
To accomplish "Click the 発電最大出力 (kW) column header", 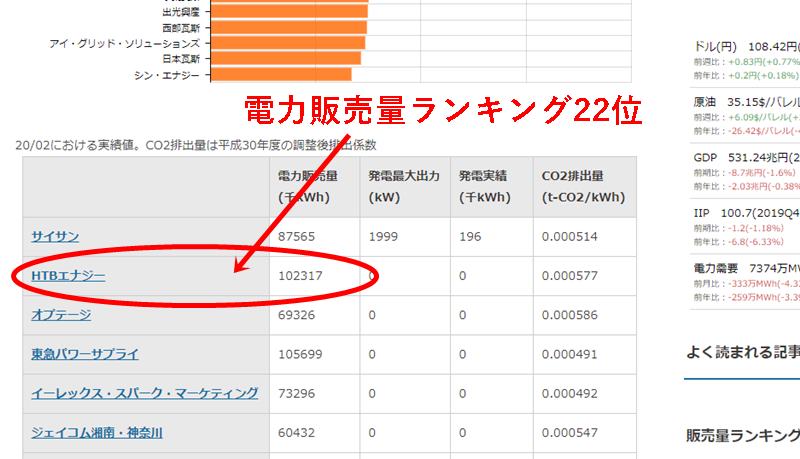I will point(405,187).
